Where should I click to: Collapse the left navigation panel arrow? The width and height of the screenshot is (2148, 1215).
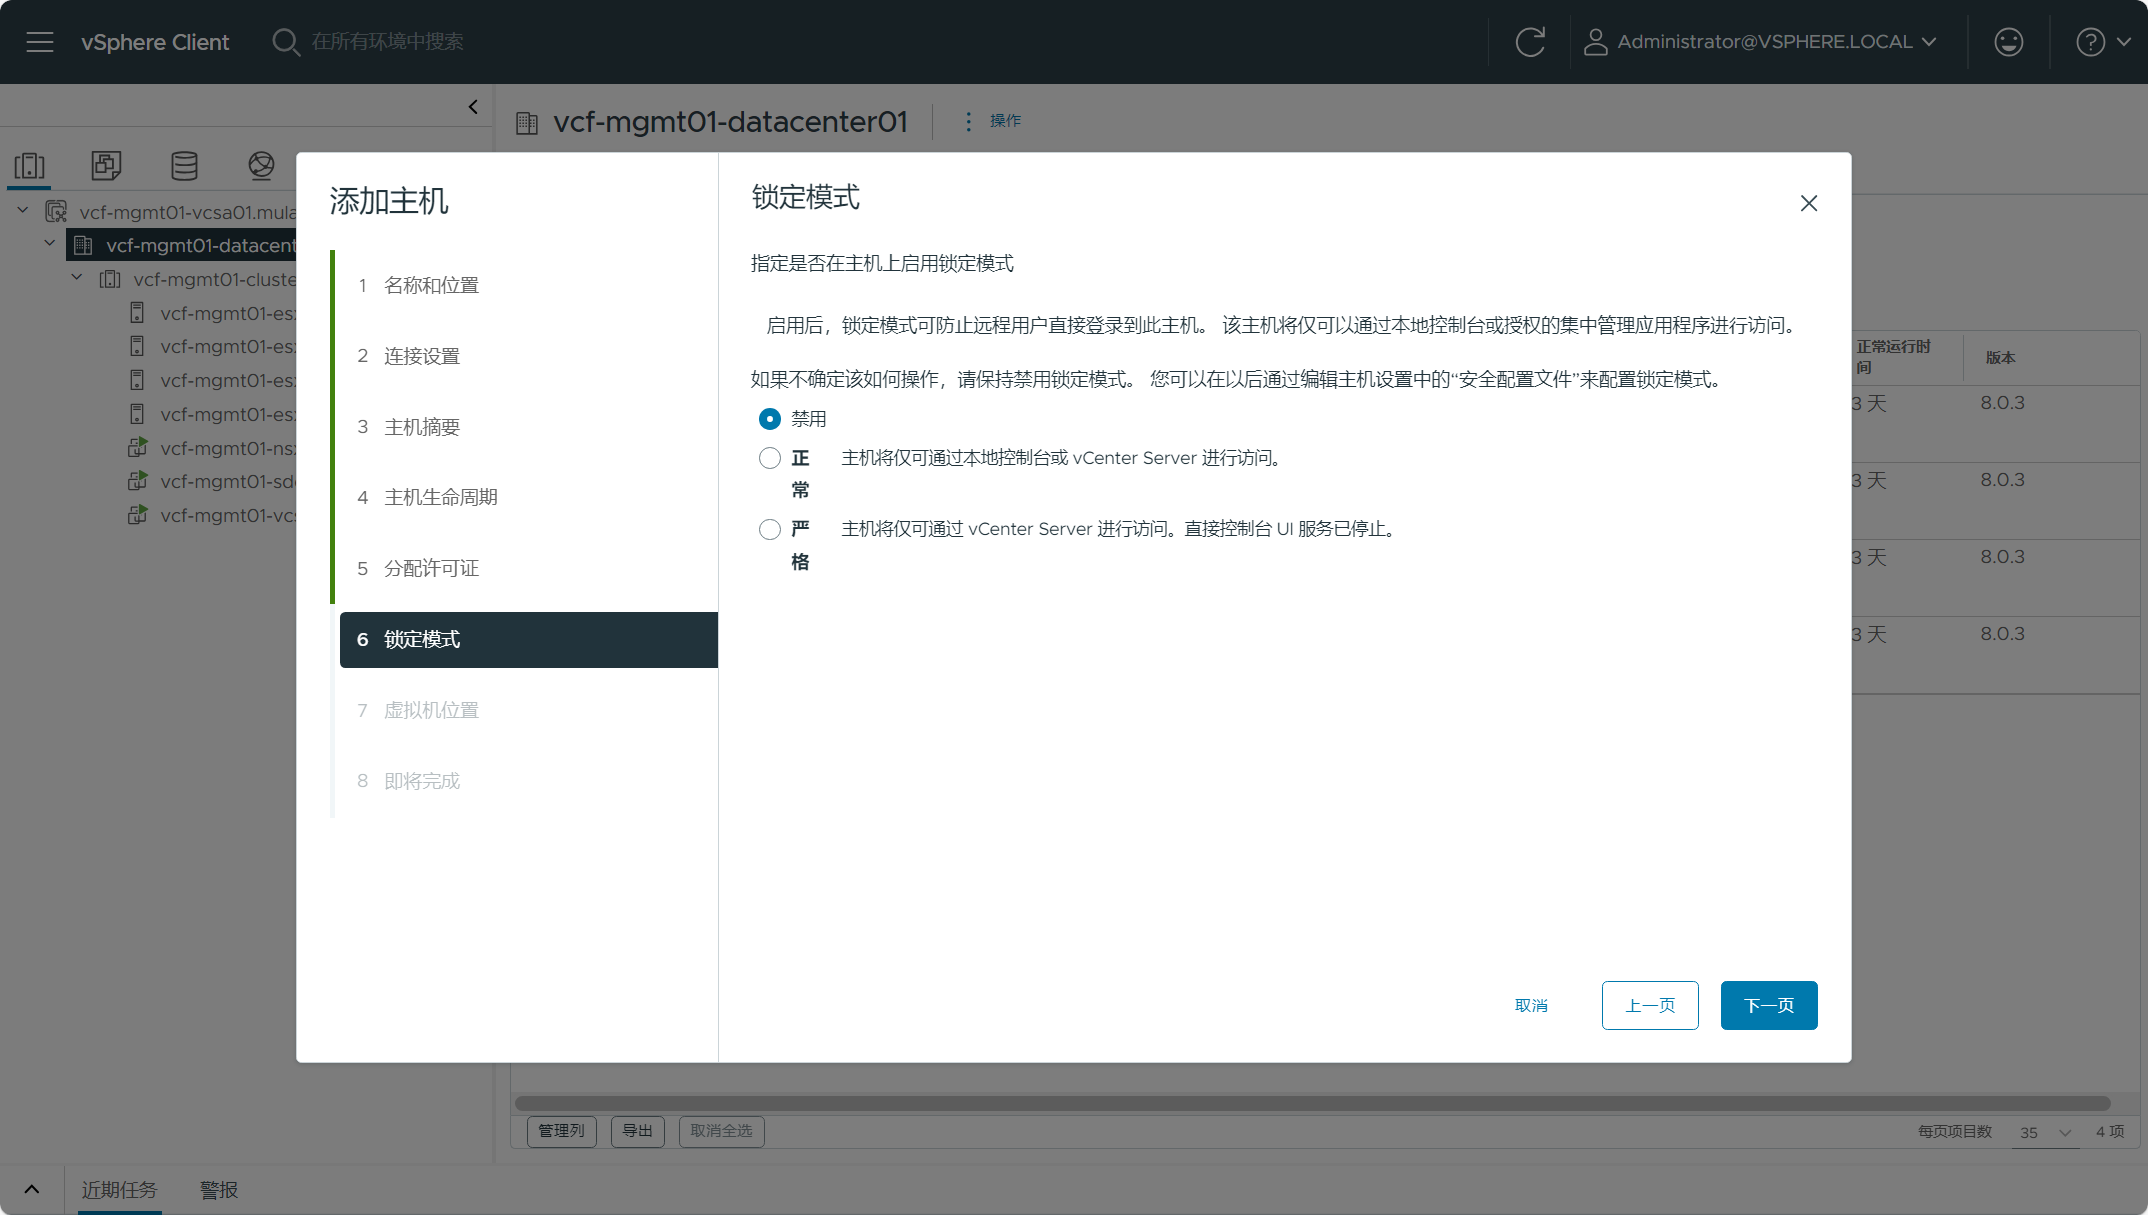pyautogui.click(x=473, y=107)
